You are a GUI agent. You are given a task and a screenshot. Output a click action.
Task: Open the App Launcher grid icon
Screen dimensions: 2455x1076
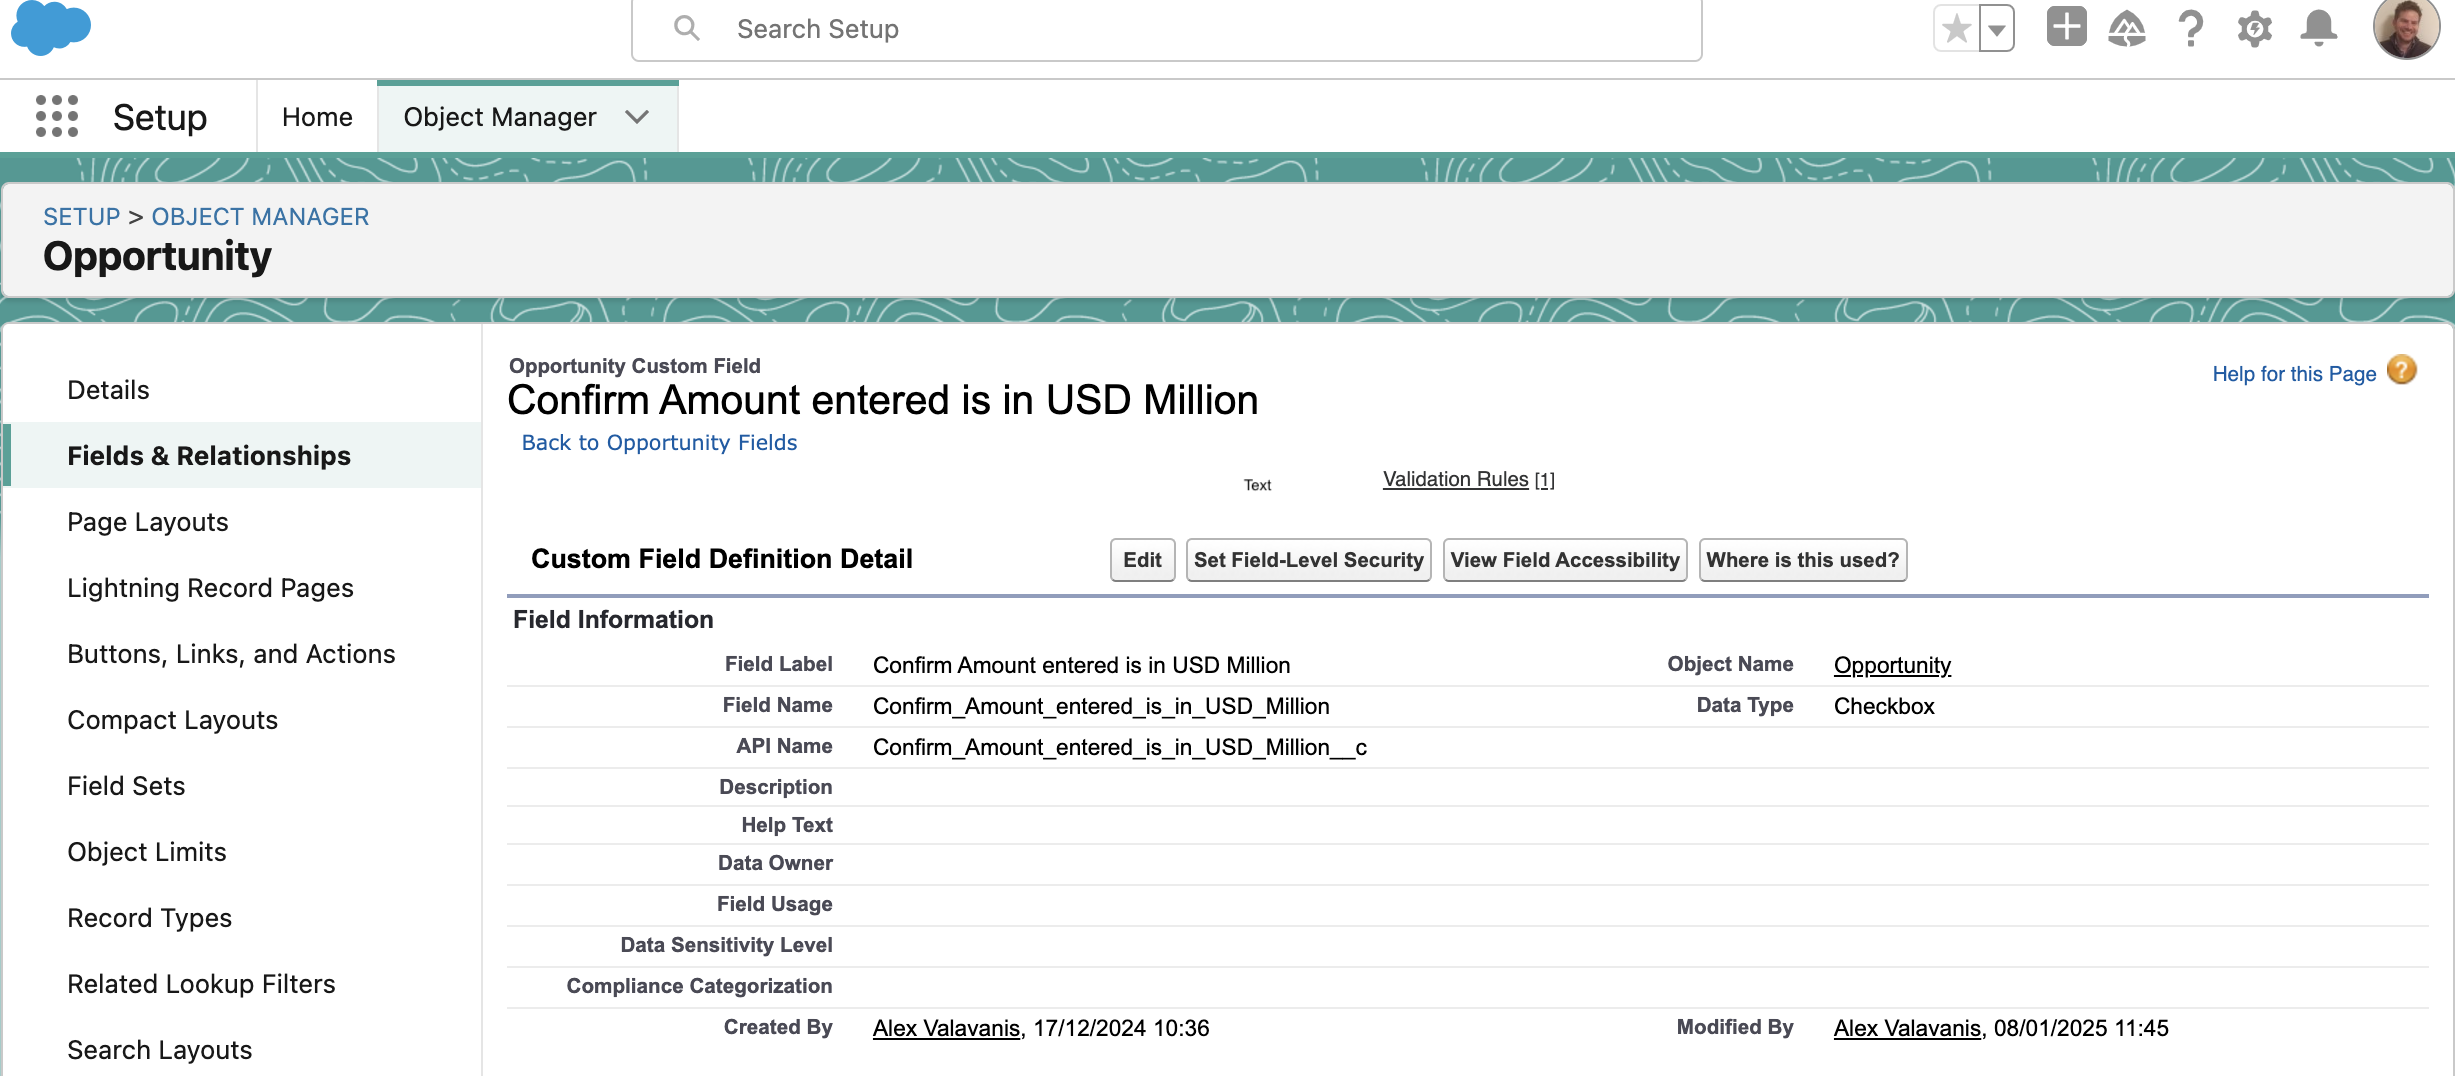point(57,116)
